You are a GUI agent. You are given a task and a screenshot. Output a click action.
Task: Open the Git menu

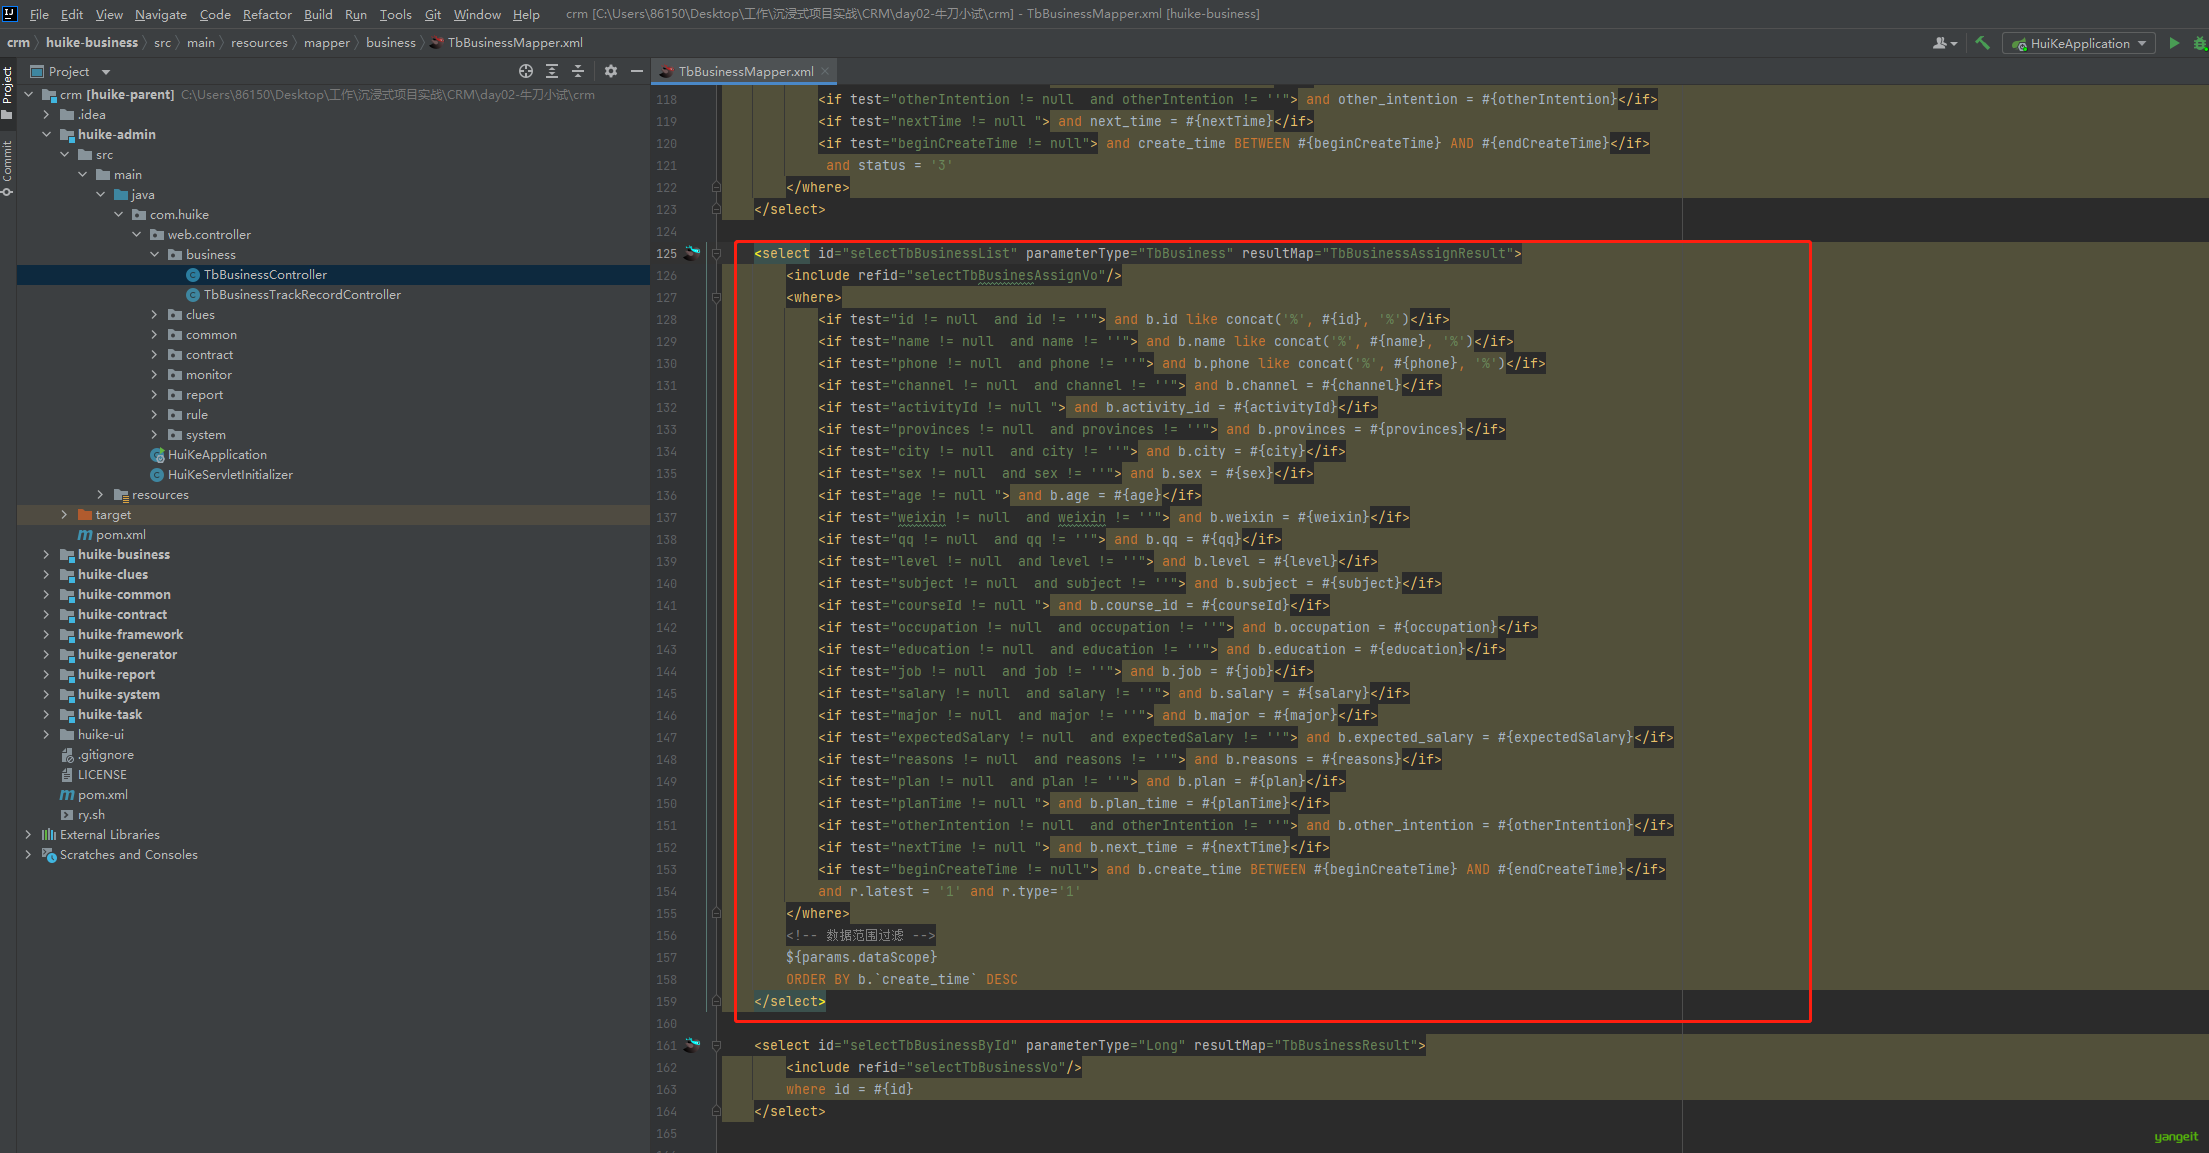click(433, 14)
